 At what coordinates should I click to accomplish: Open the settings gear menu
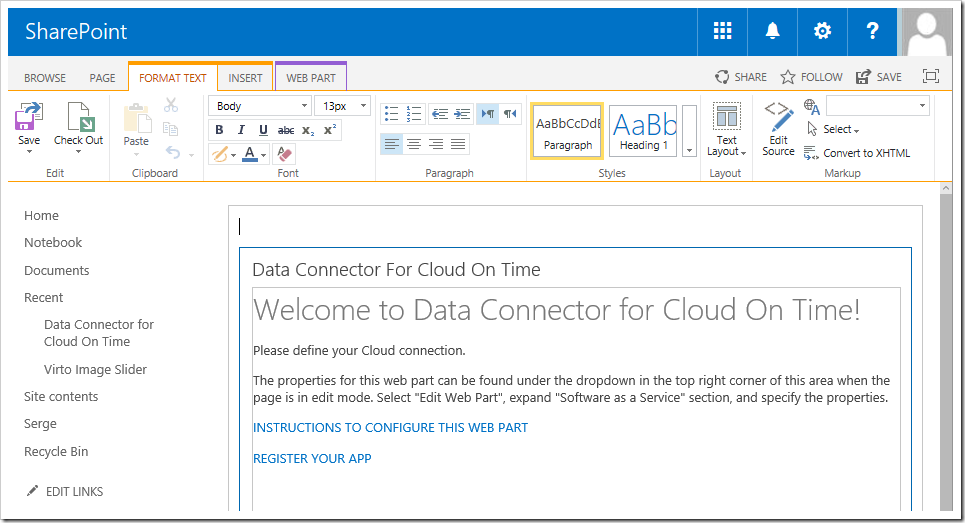[822, 31]
